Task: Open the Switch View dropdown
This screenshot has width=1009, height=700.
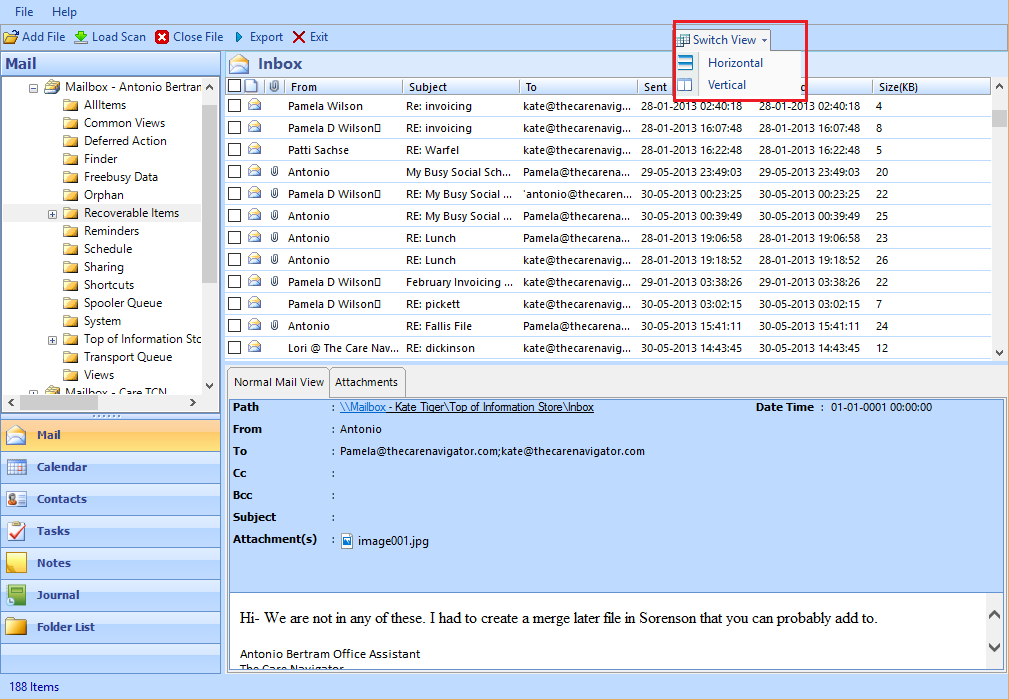Action: pos(723,40)
